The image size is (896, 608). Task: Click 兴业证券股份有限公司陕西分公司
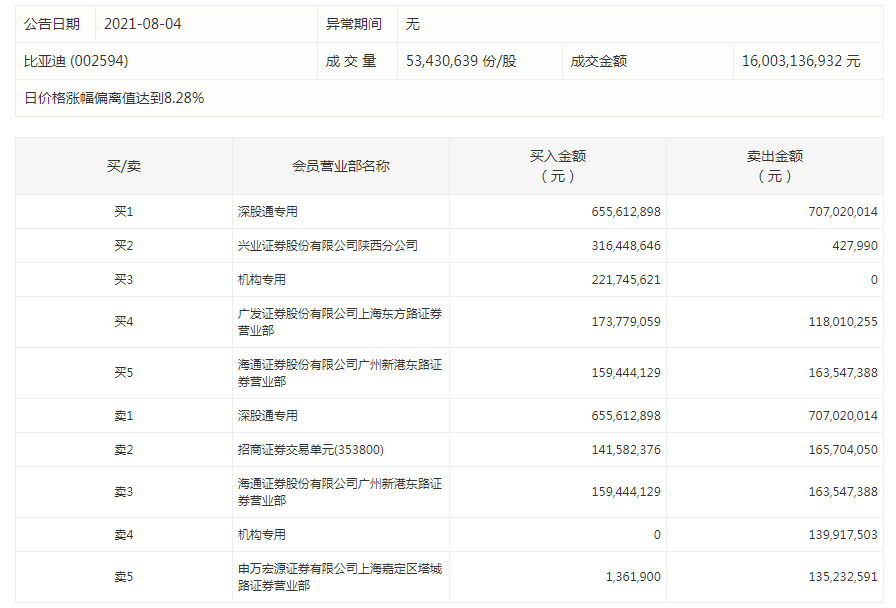(x=327, y=246)
